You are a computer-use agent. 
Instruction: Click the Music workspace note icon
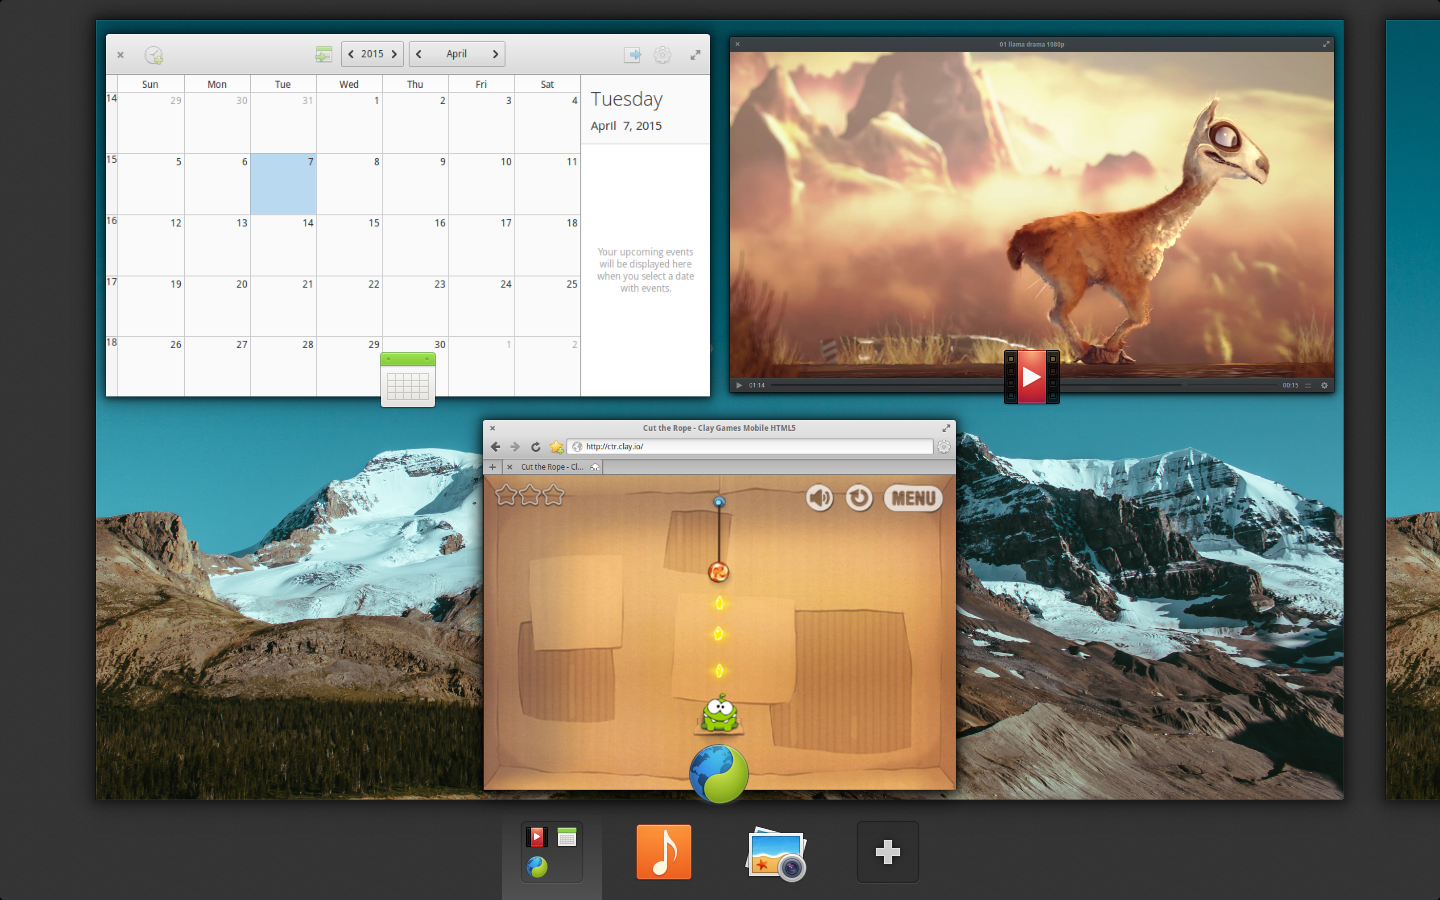[x=664, y=852]
